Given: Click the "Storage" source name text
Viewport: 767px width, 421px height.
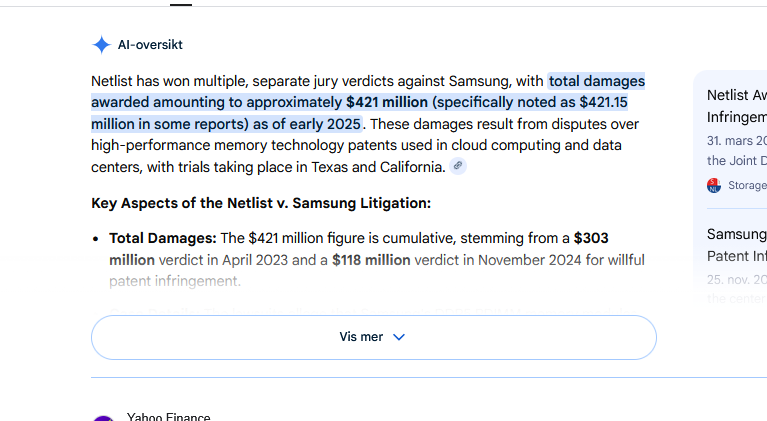Looking at the screenshot, I should click(x=747, y=185).
